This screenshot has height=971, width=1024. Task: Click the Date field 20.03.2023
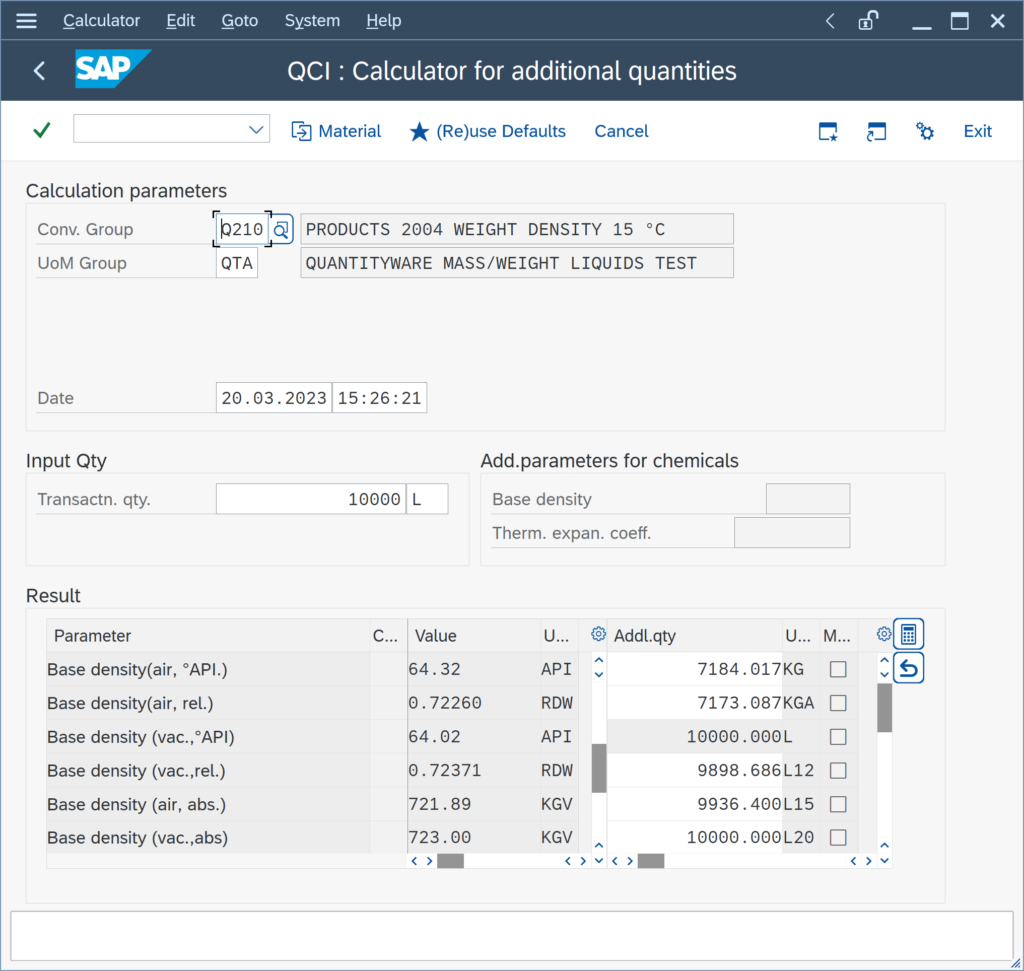coord(274,398)
